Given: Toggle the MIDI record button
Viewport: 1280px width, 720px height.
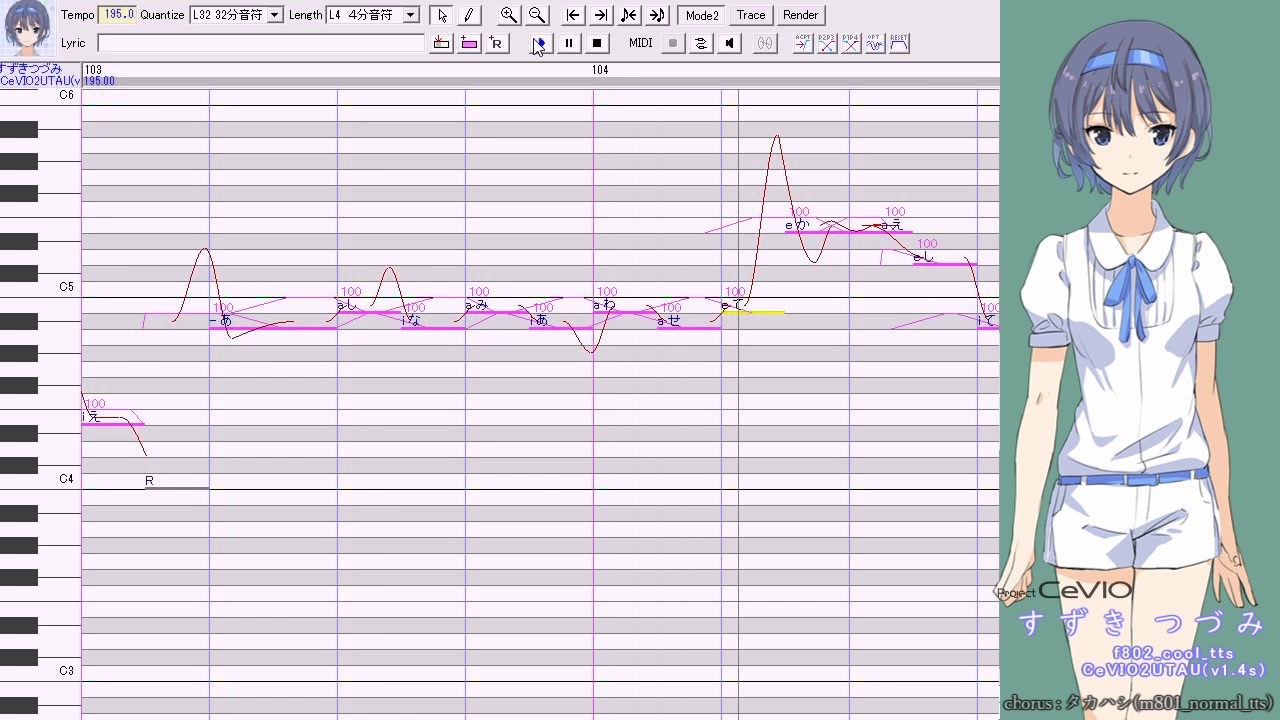Looking at the screenshot, I should click(673, 43).
